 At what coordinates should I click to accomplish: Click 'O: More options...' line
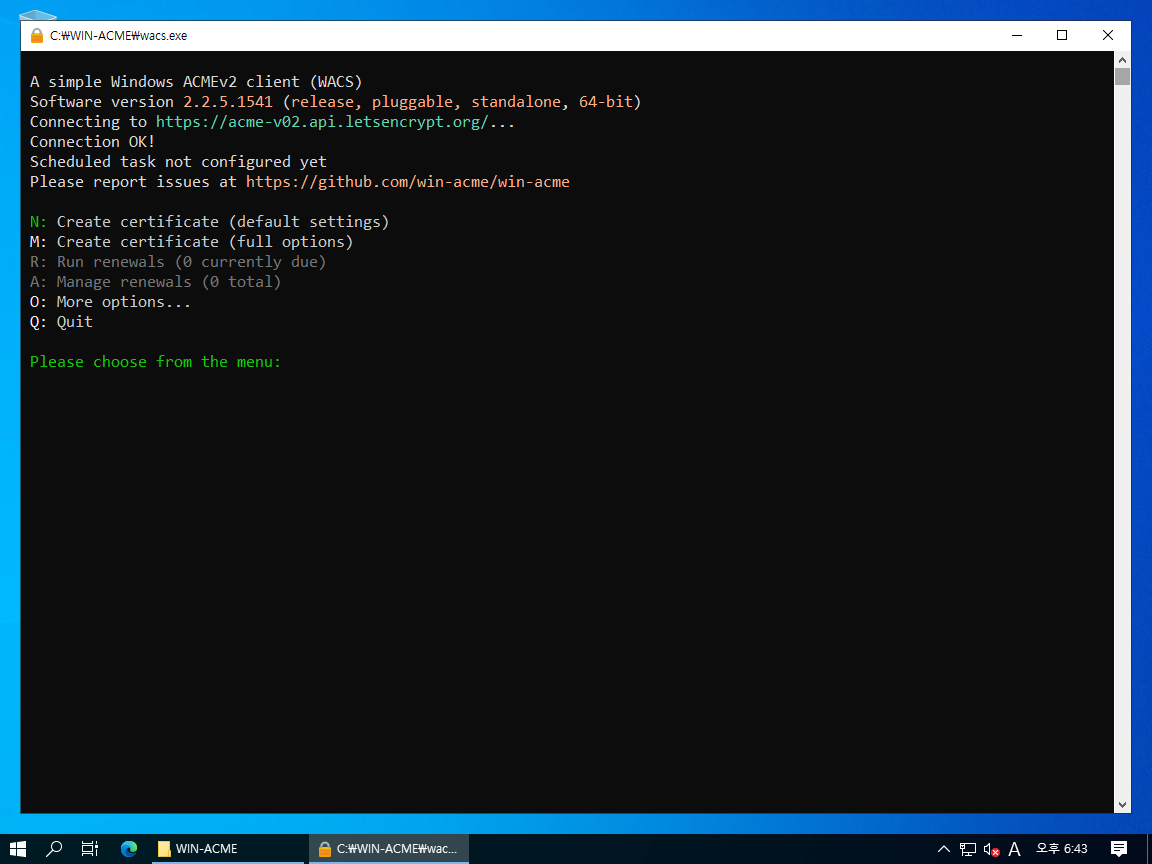coord(110,302)
